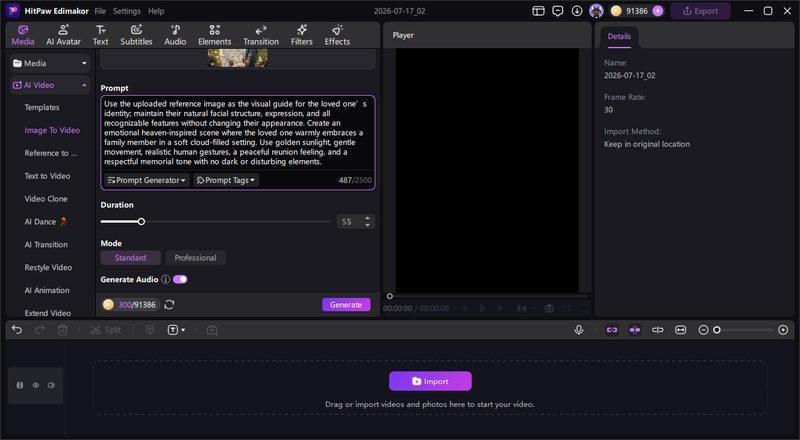Open the Filters tab
Screen dimensions: 800x440
tap(302, 35)
